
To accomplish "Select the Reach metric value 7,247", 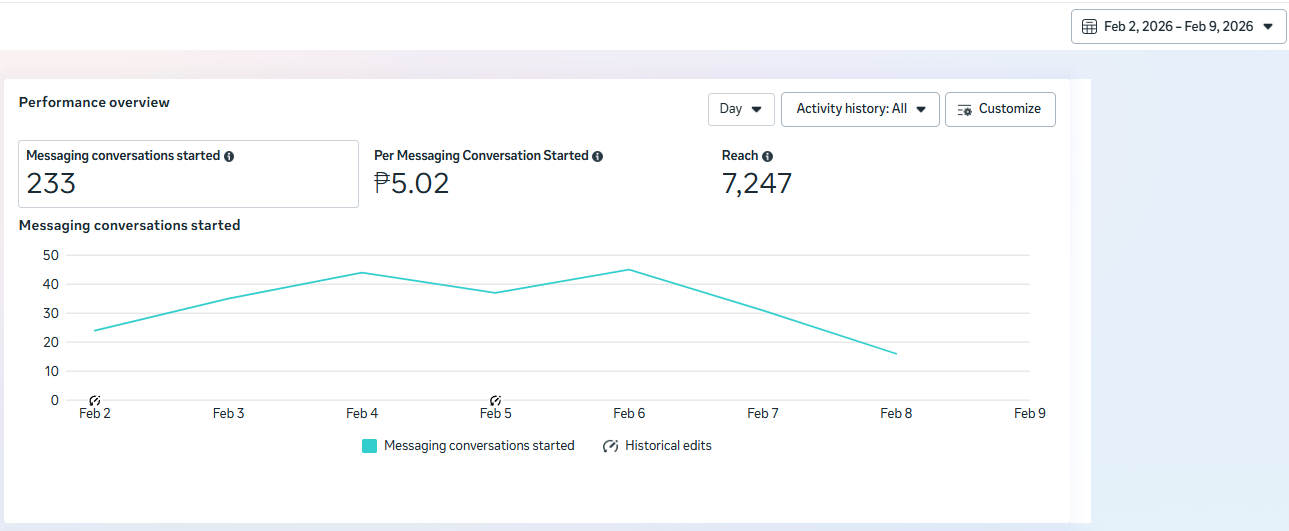I will [x=756, y=184].
